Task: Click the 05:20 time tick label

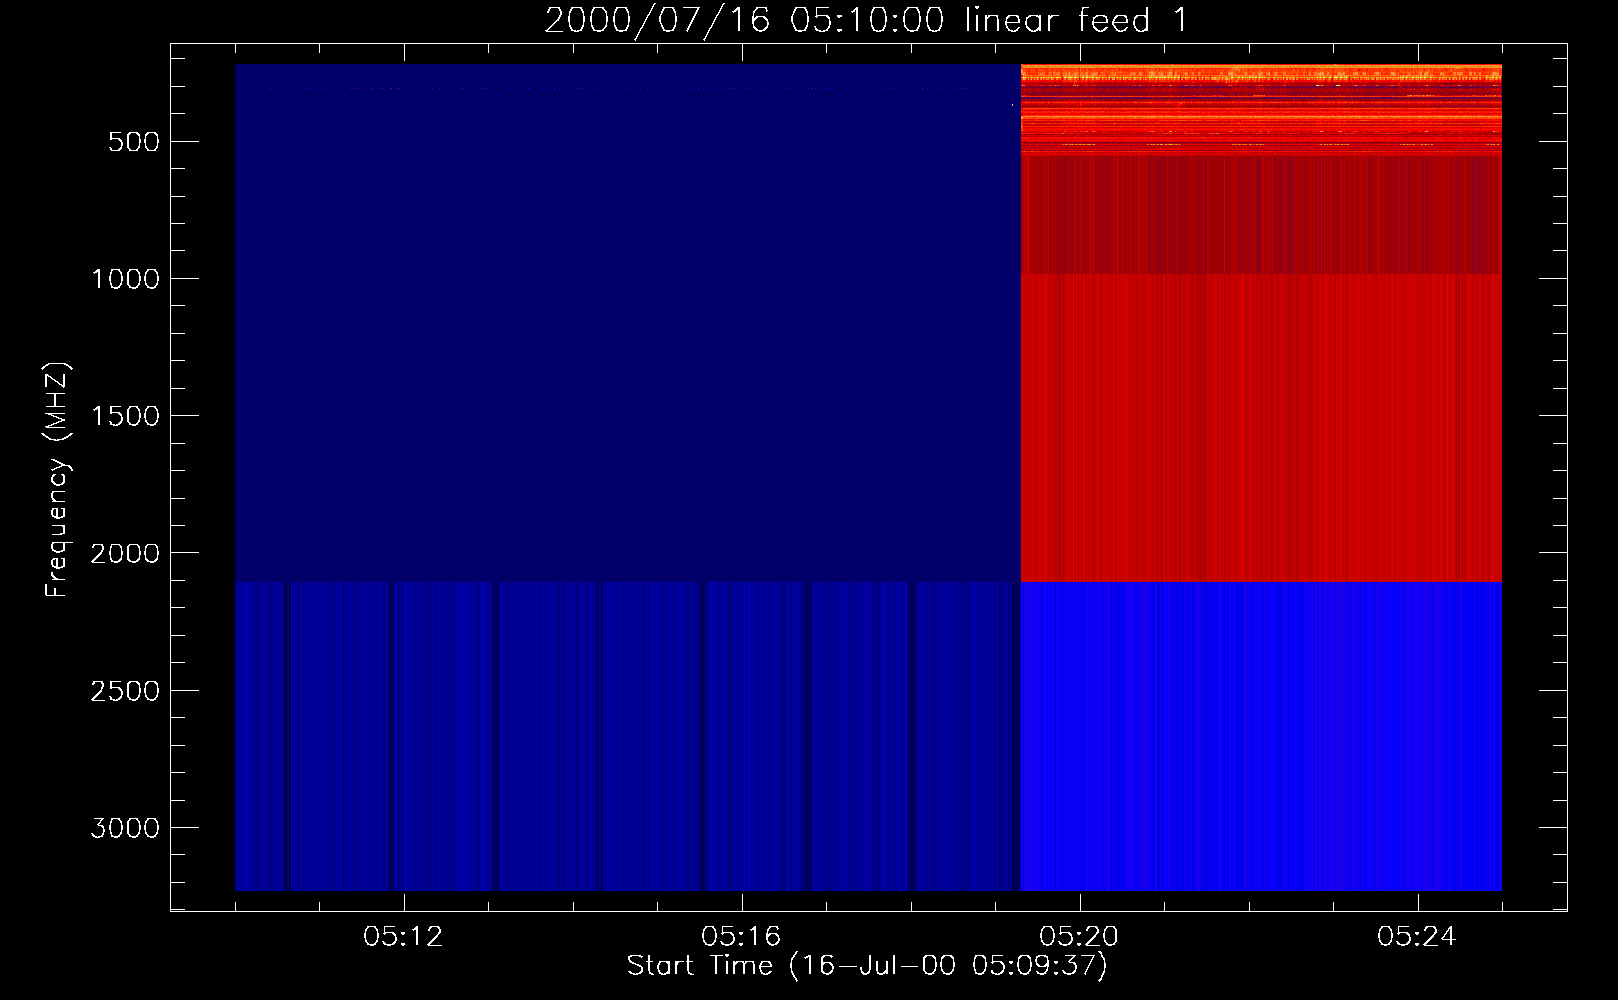Action: 1080,937
